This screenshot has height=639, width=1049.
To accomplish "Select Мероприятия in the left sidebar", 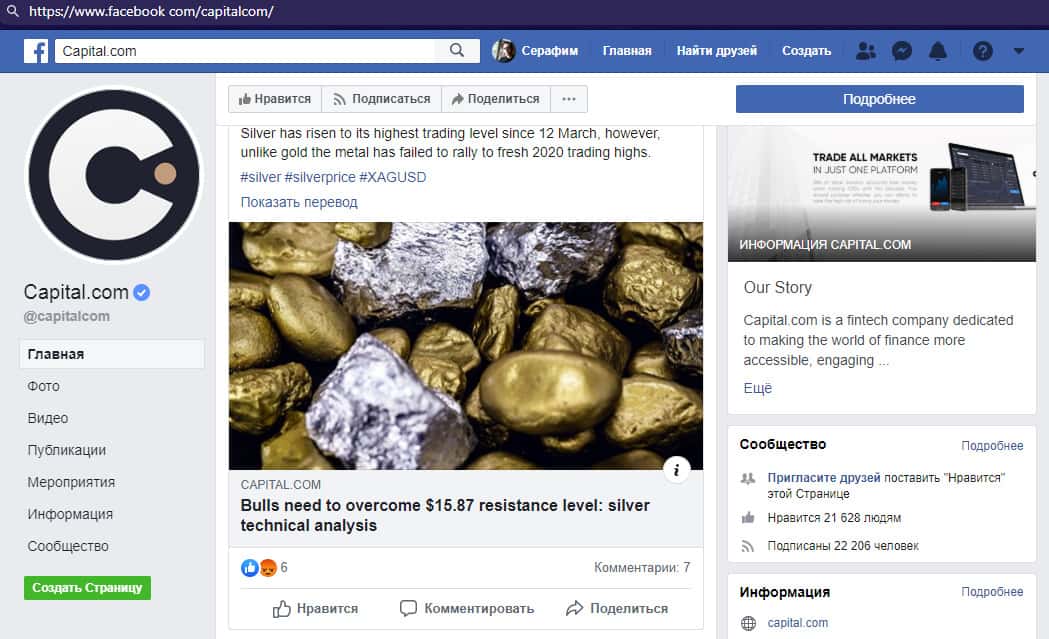I will pyautogui.click(x=71, y=482).
